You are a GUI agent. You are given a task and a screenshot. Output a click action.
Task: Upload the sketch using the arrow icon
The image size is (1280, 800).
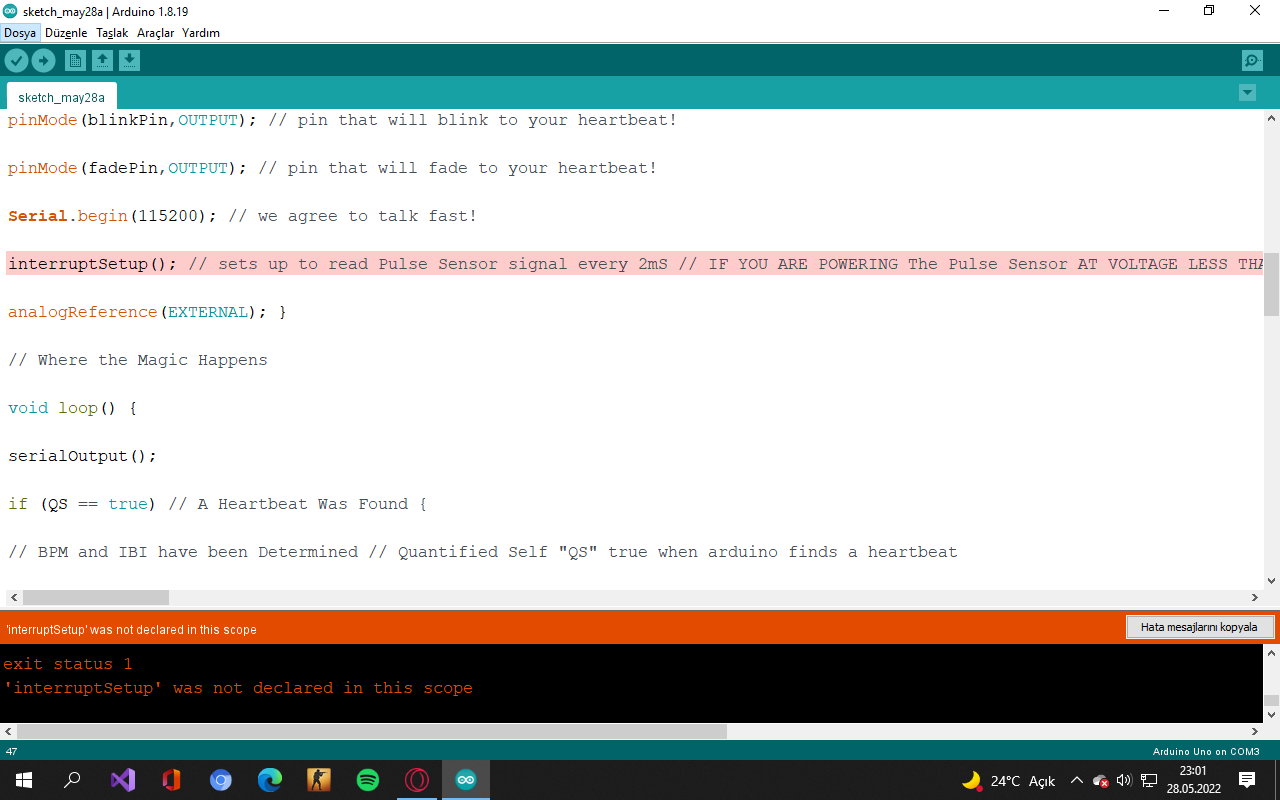[43, 60]
